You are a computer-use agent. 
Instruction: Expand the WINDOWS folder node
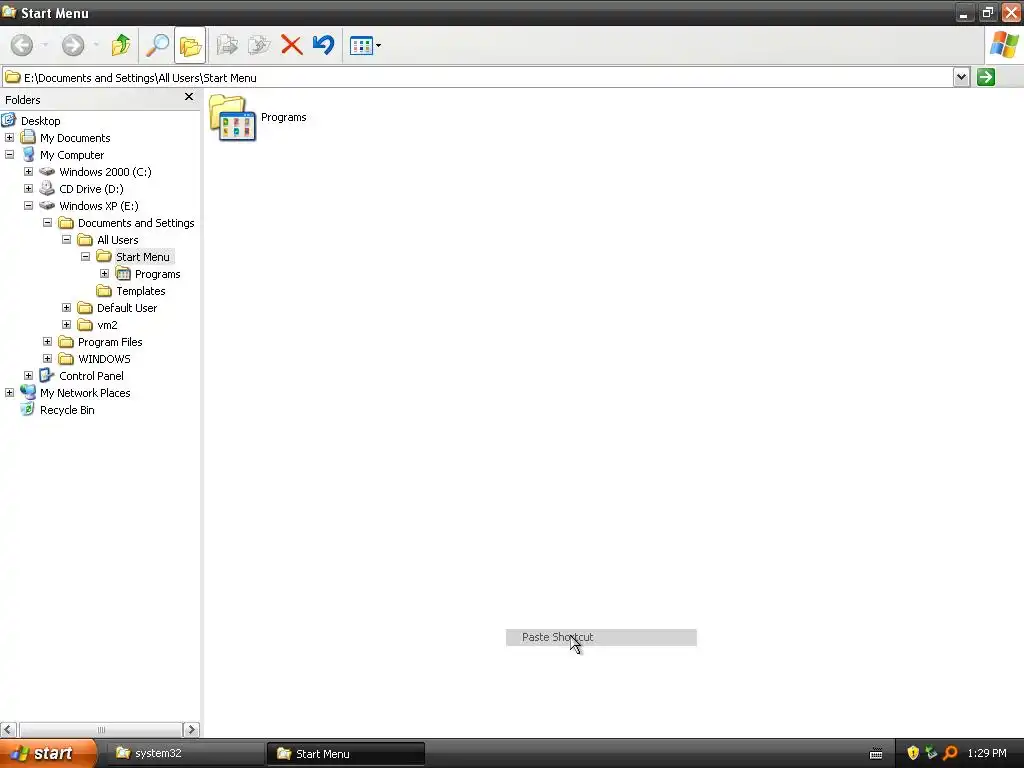[x=47, y=359]
